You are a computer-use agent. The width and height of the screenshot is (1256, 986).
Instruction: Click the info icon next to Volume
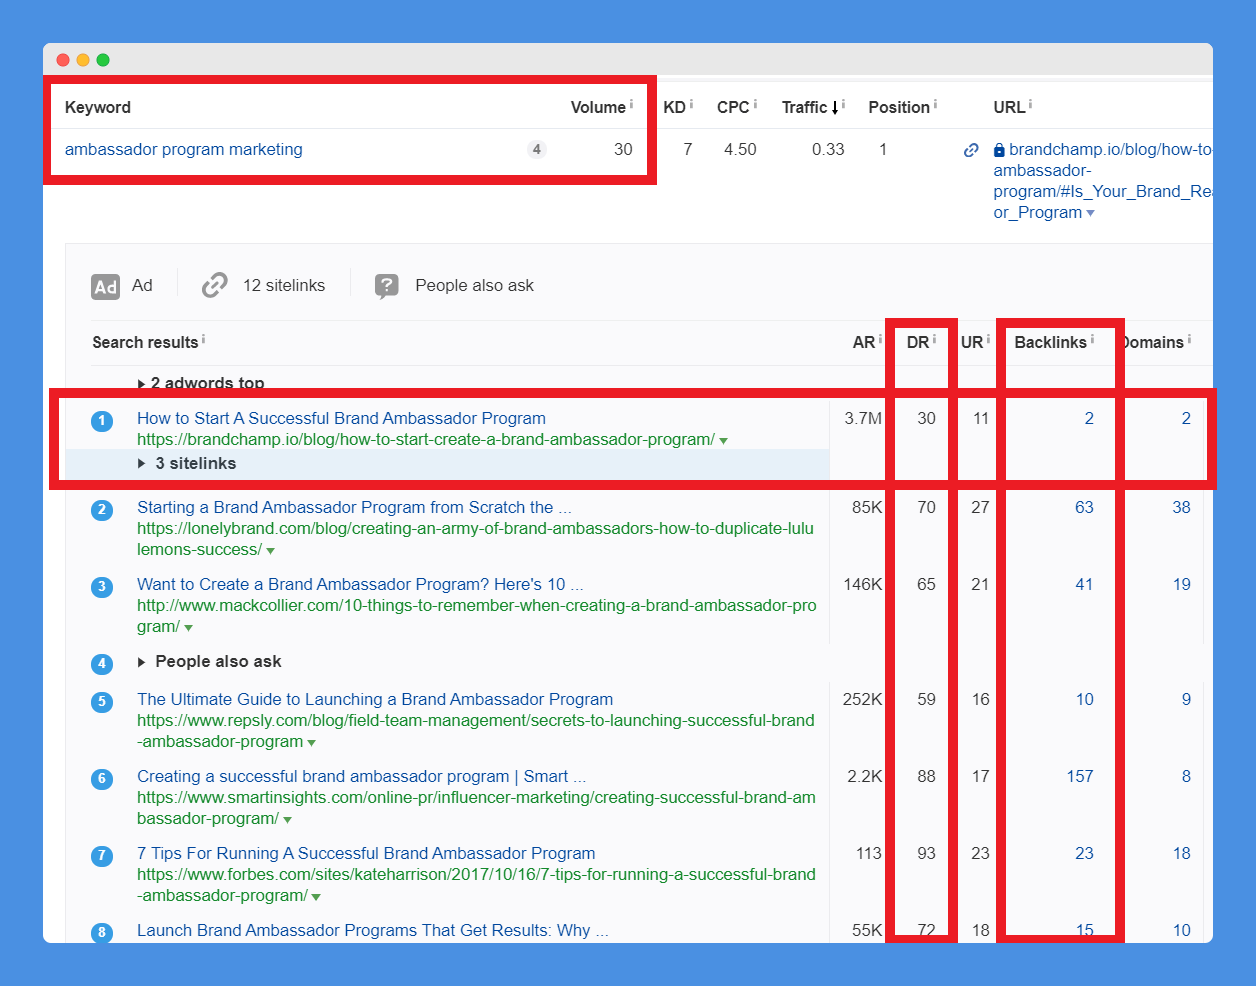[631, 104]
